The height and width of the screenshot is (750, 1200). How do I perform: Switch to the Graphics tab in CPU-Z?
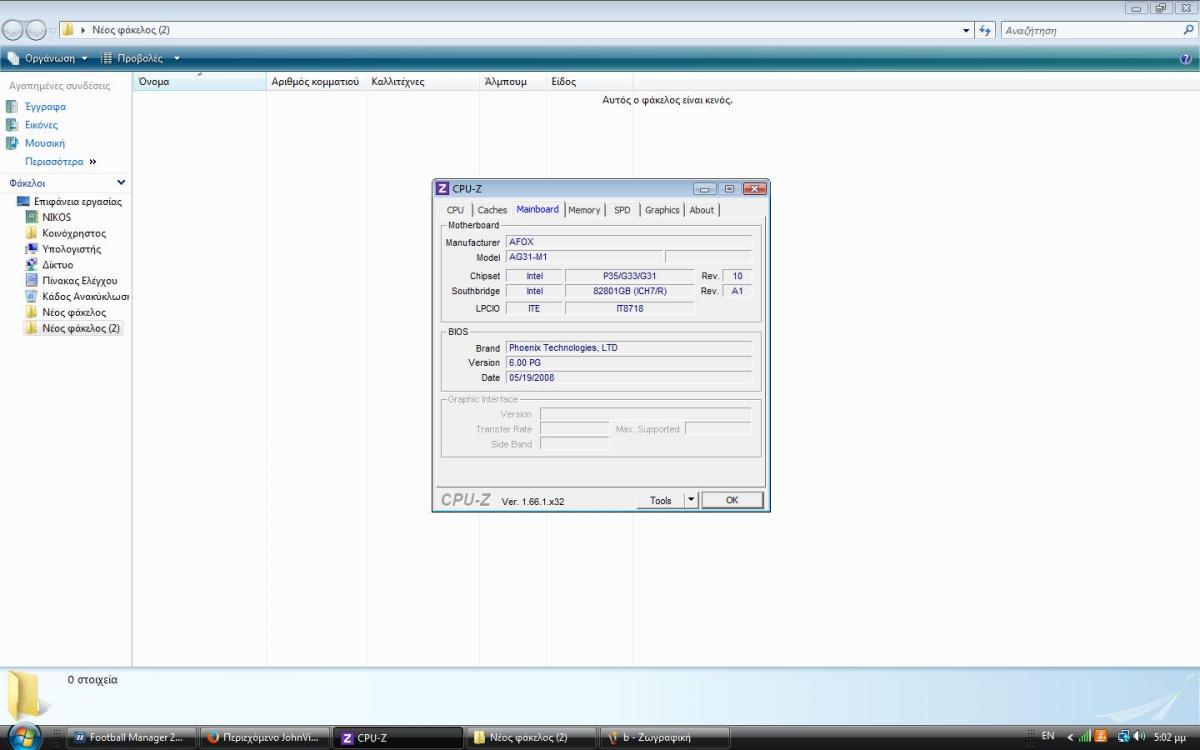point(662,210)
